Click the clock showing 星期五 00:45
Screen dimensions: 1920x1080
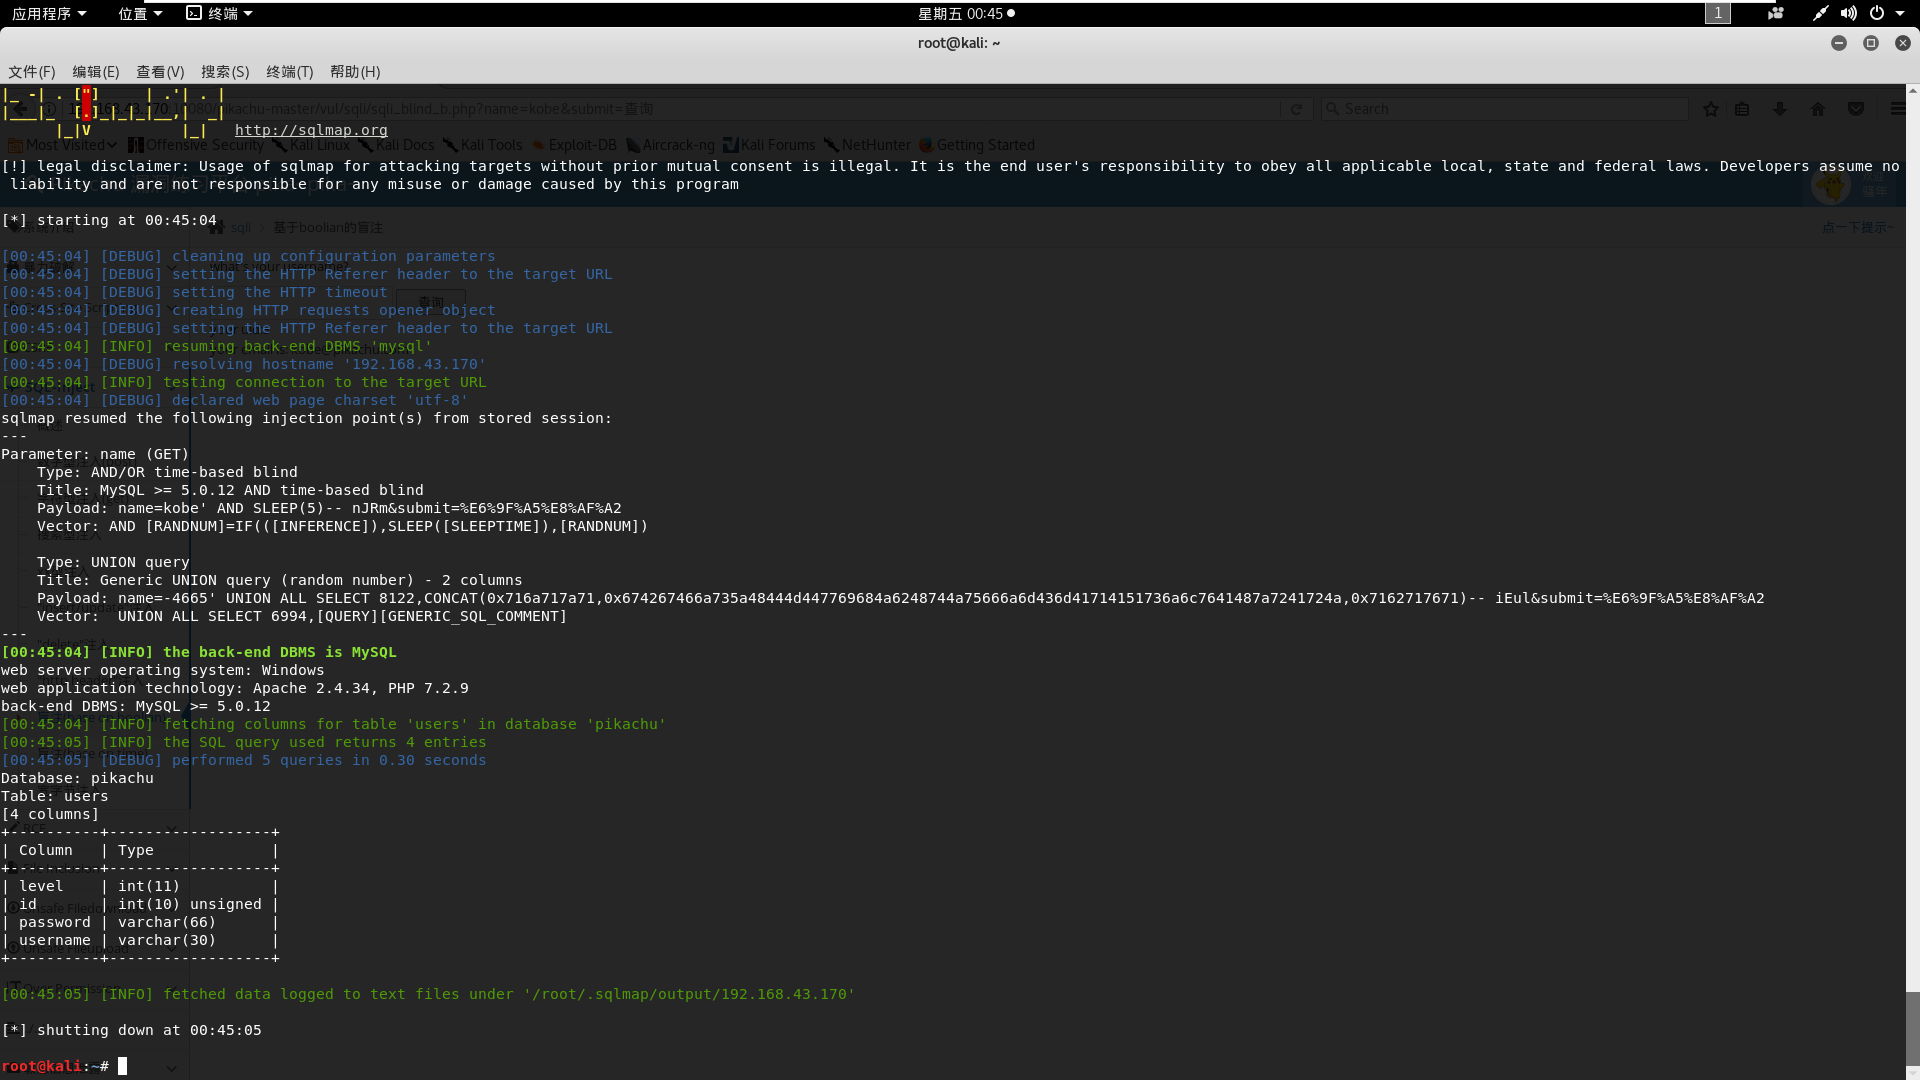965,13
